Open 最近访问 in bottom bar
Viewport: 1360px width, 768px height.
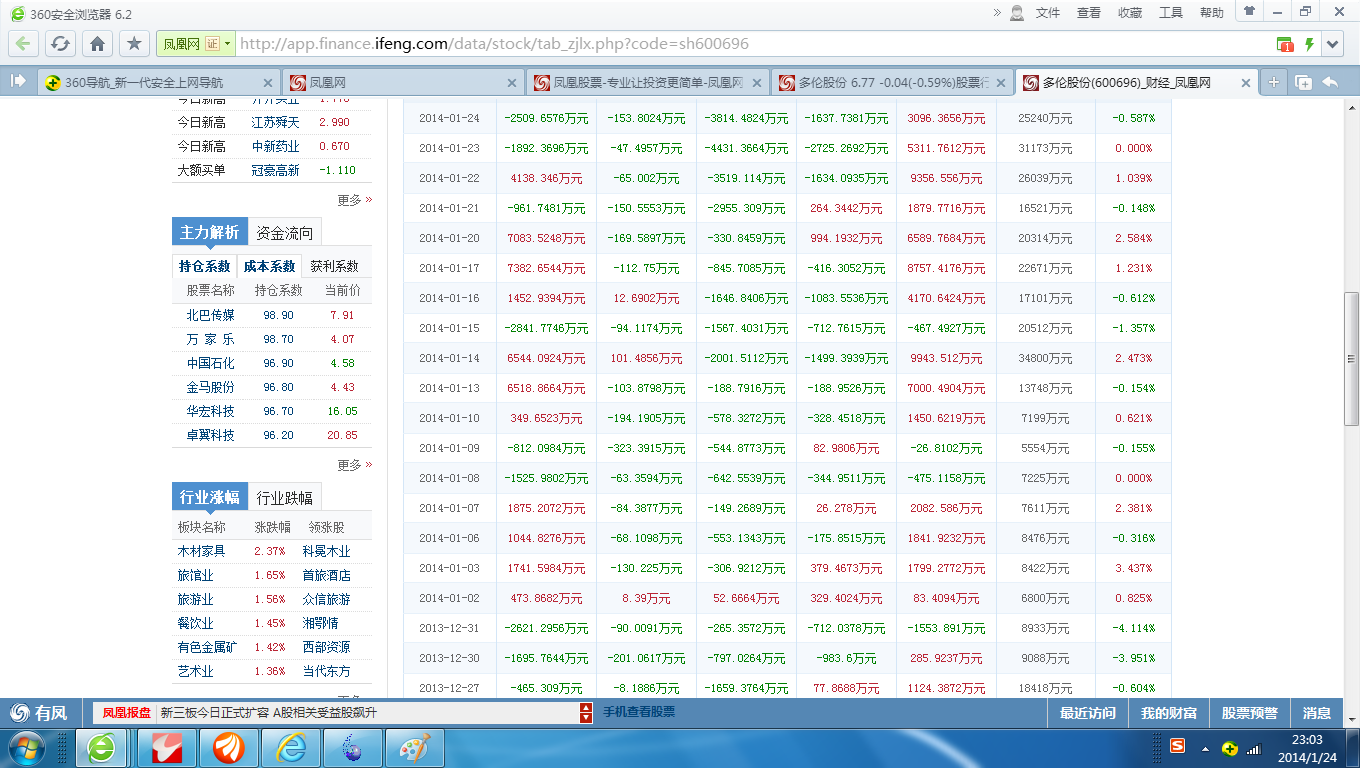1088,713
